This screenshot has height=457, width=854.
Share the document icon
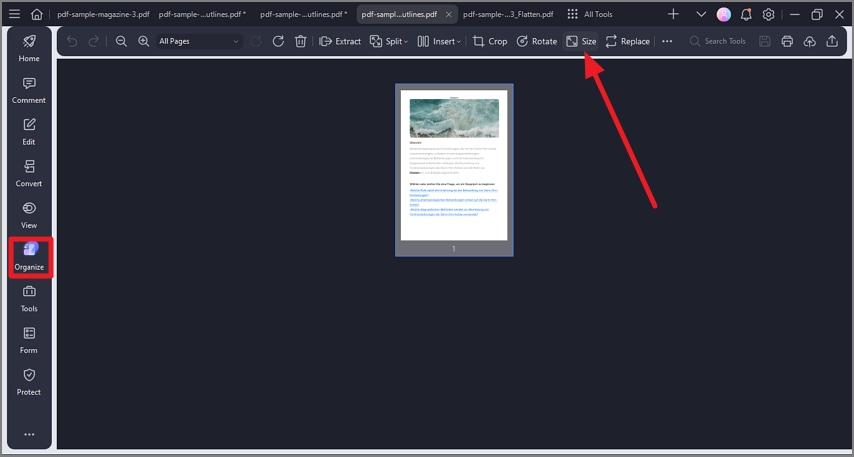[832, 41]
